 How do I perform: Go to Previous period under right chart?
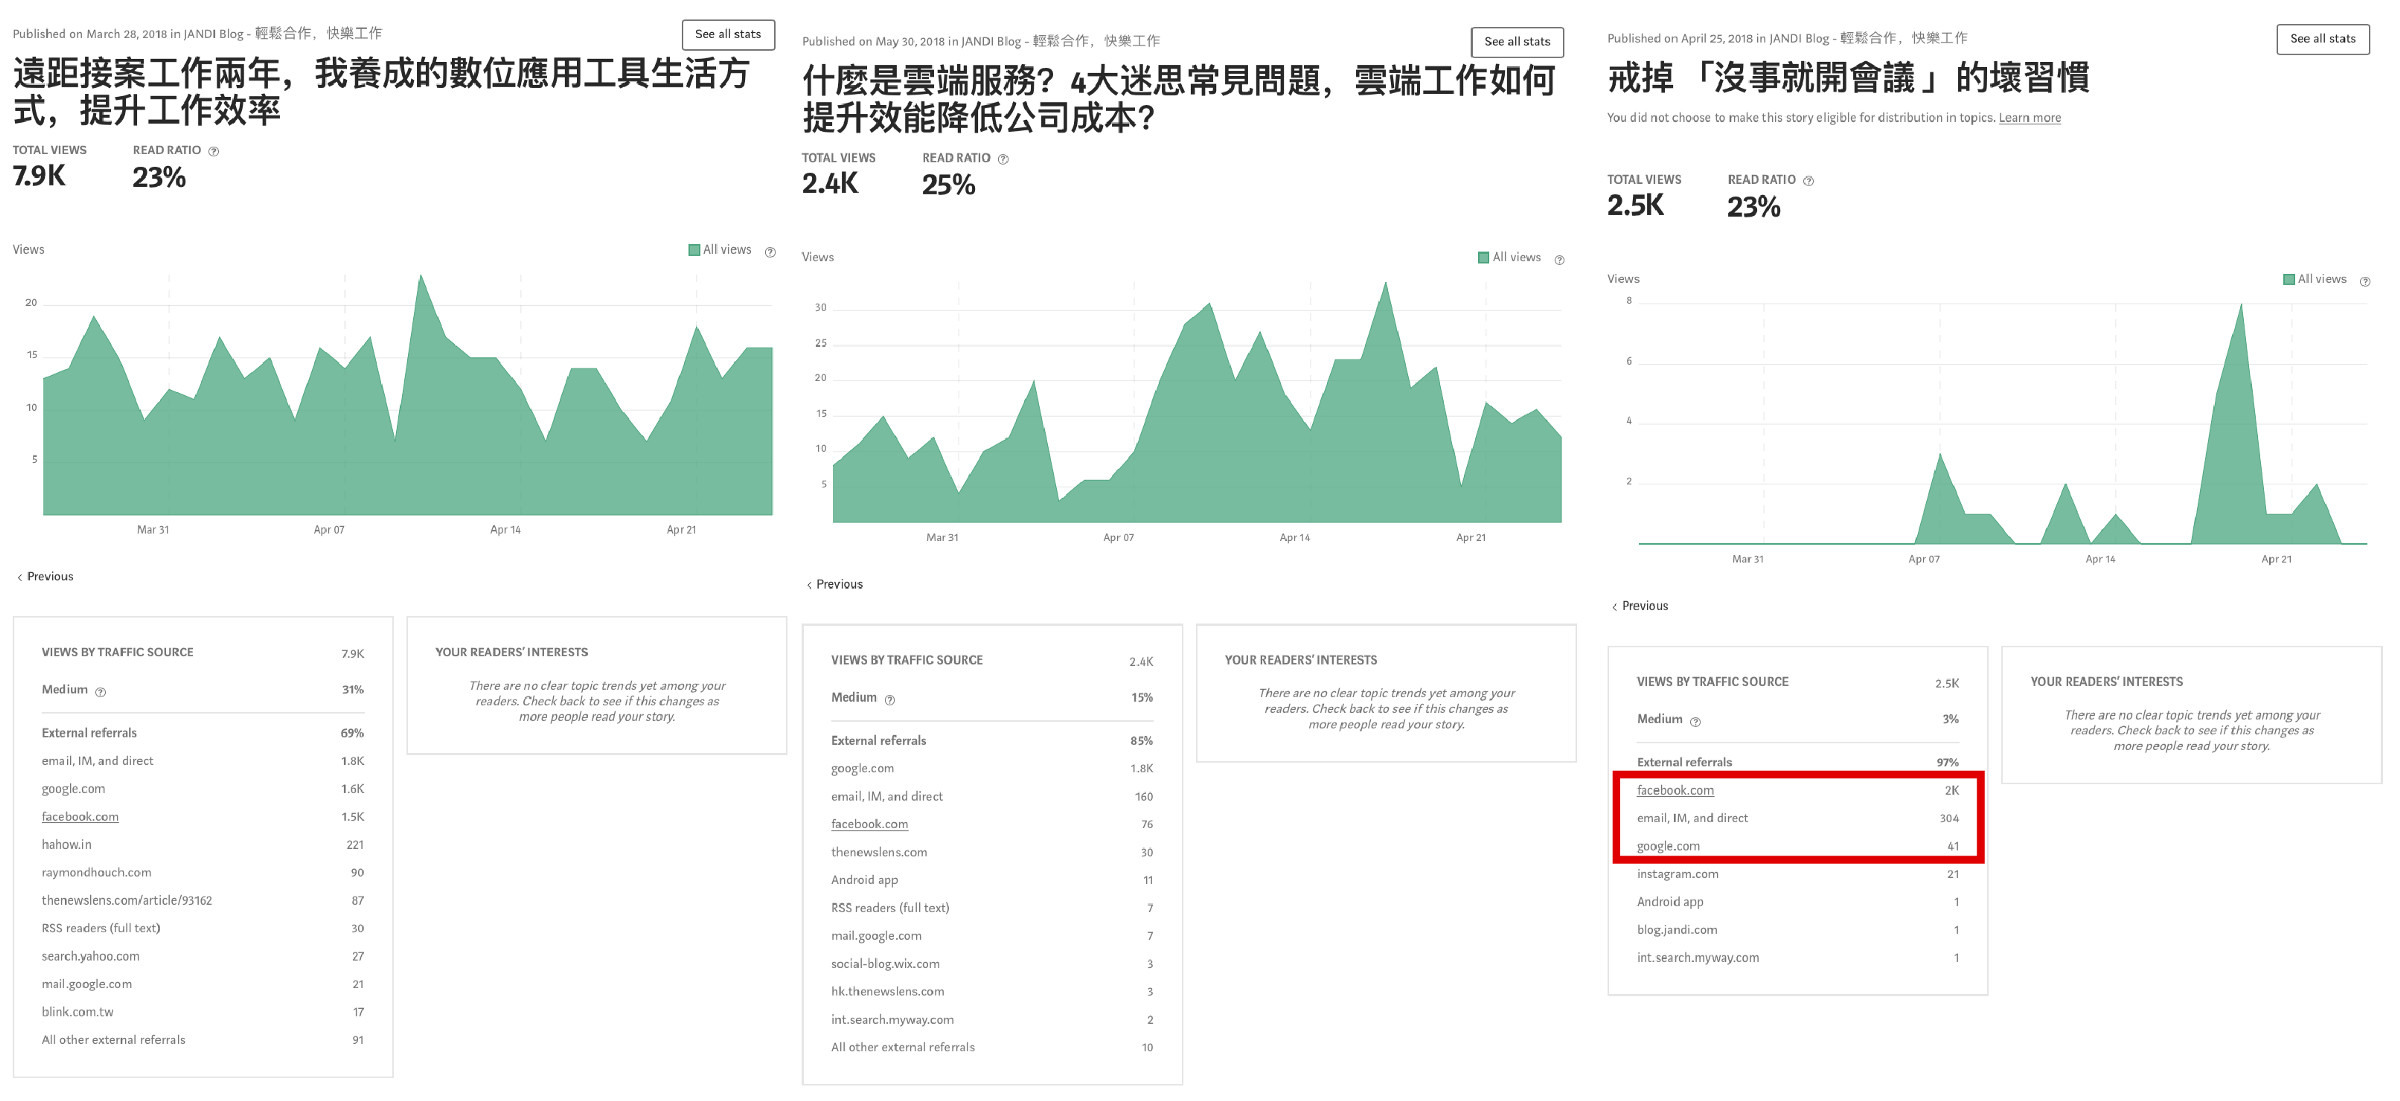coord(1640,606)
